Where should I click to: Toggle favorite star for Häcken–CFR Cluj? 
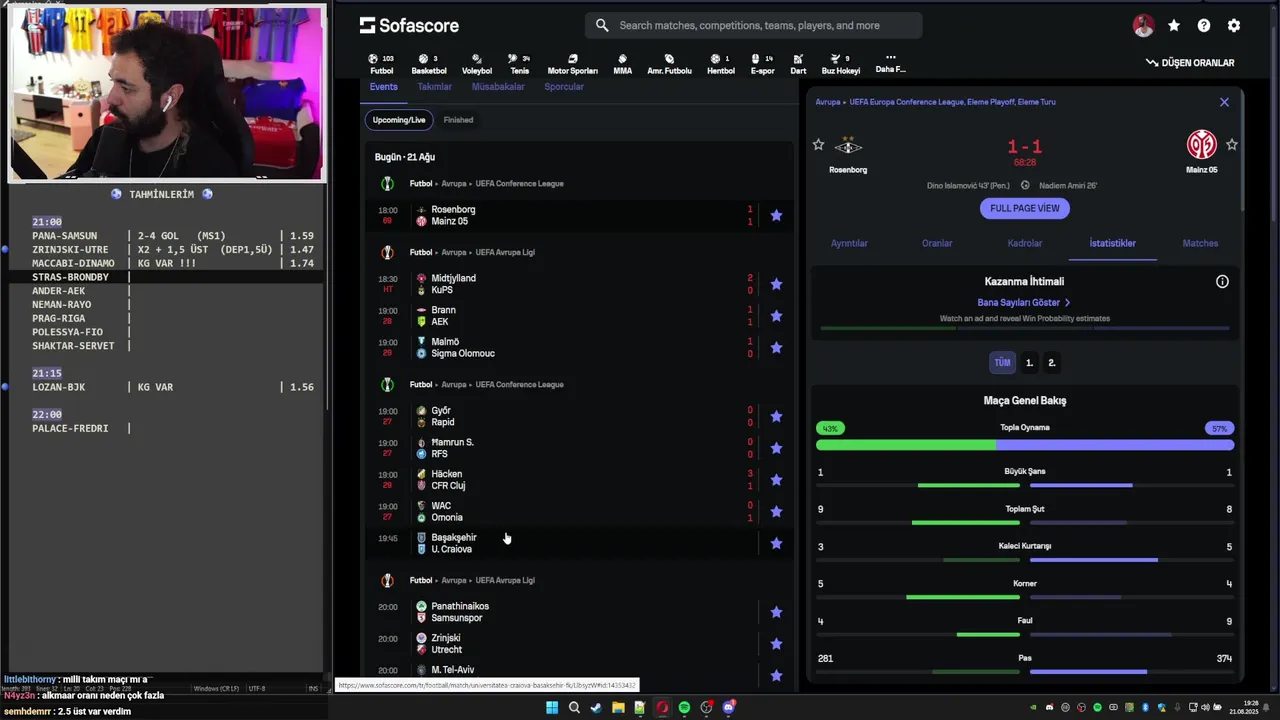(776, 480)
